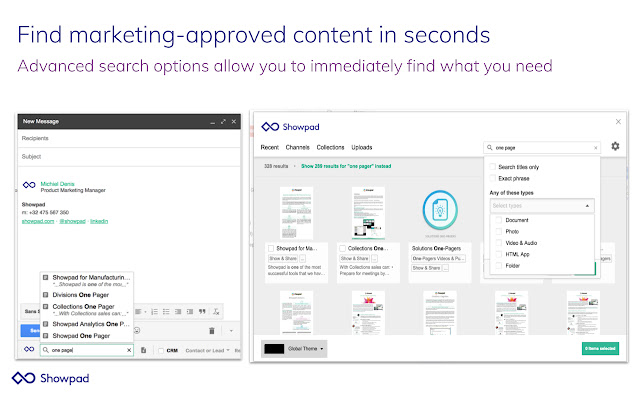Click the black Global Theme color swatch
This screenshot has height=400, width=640.
point(274,349)
